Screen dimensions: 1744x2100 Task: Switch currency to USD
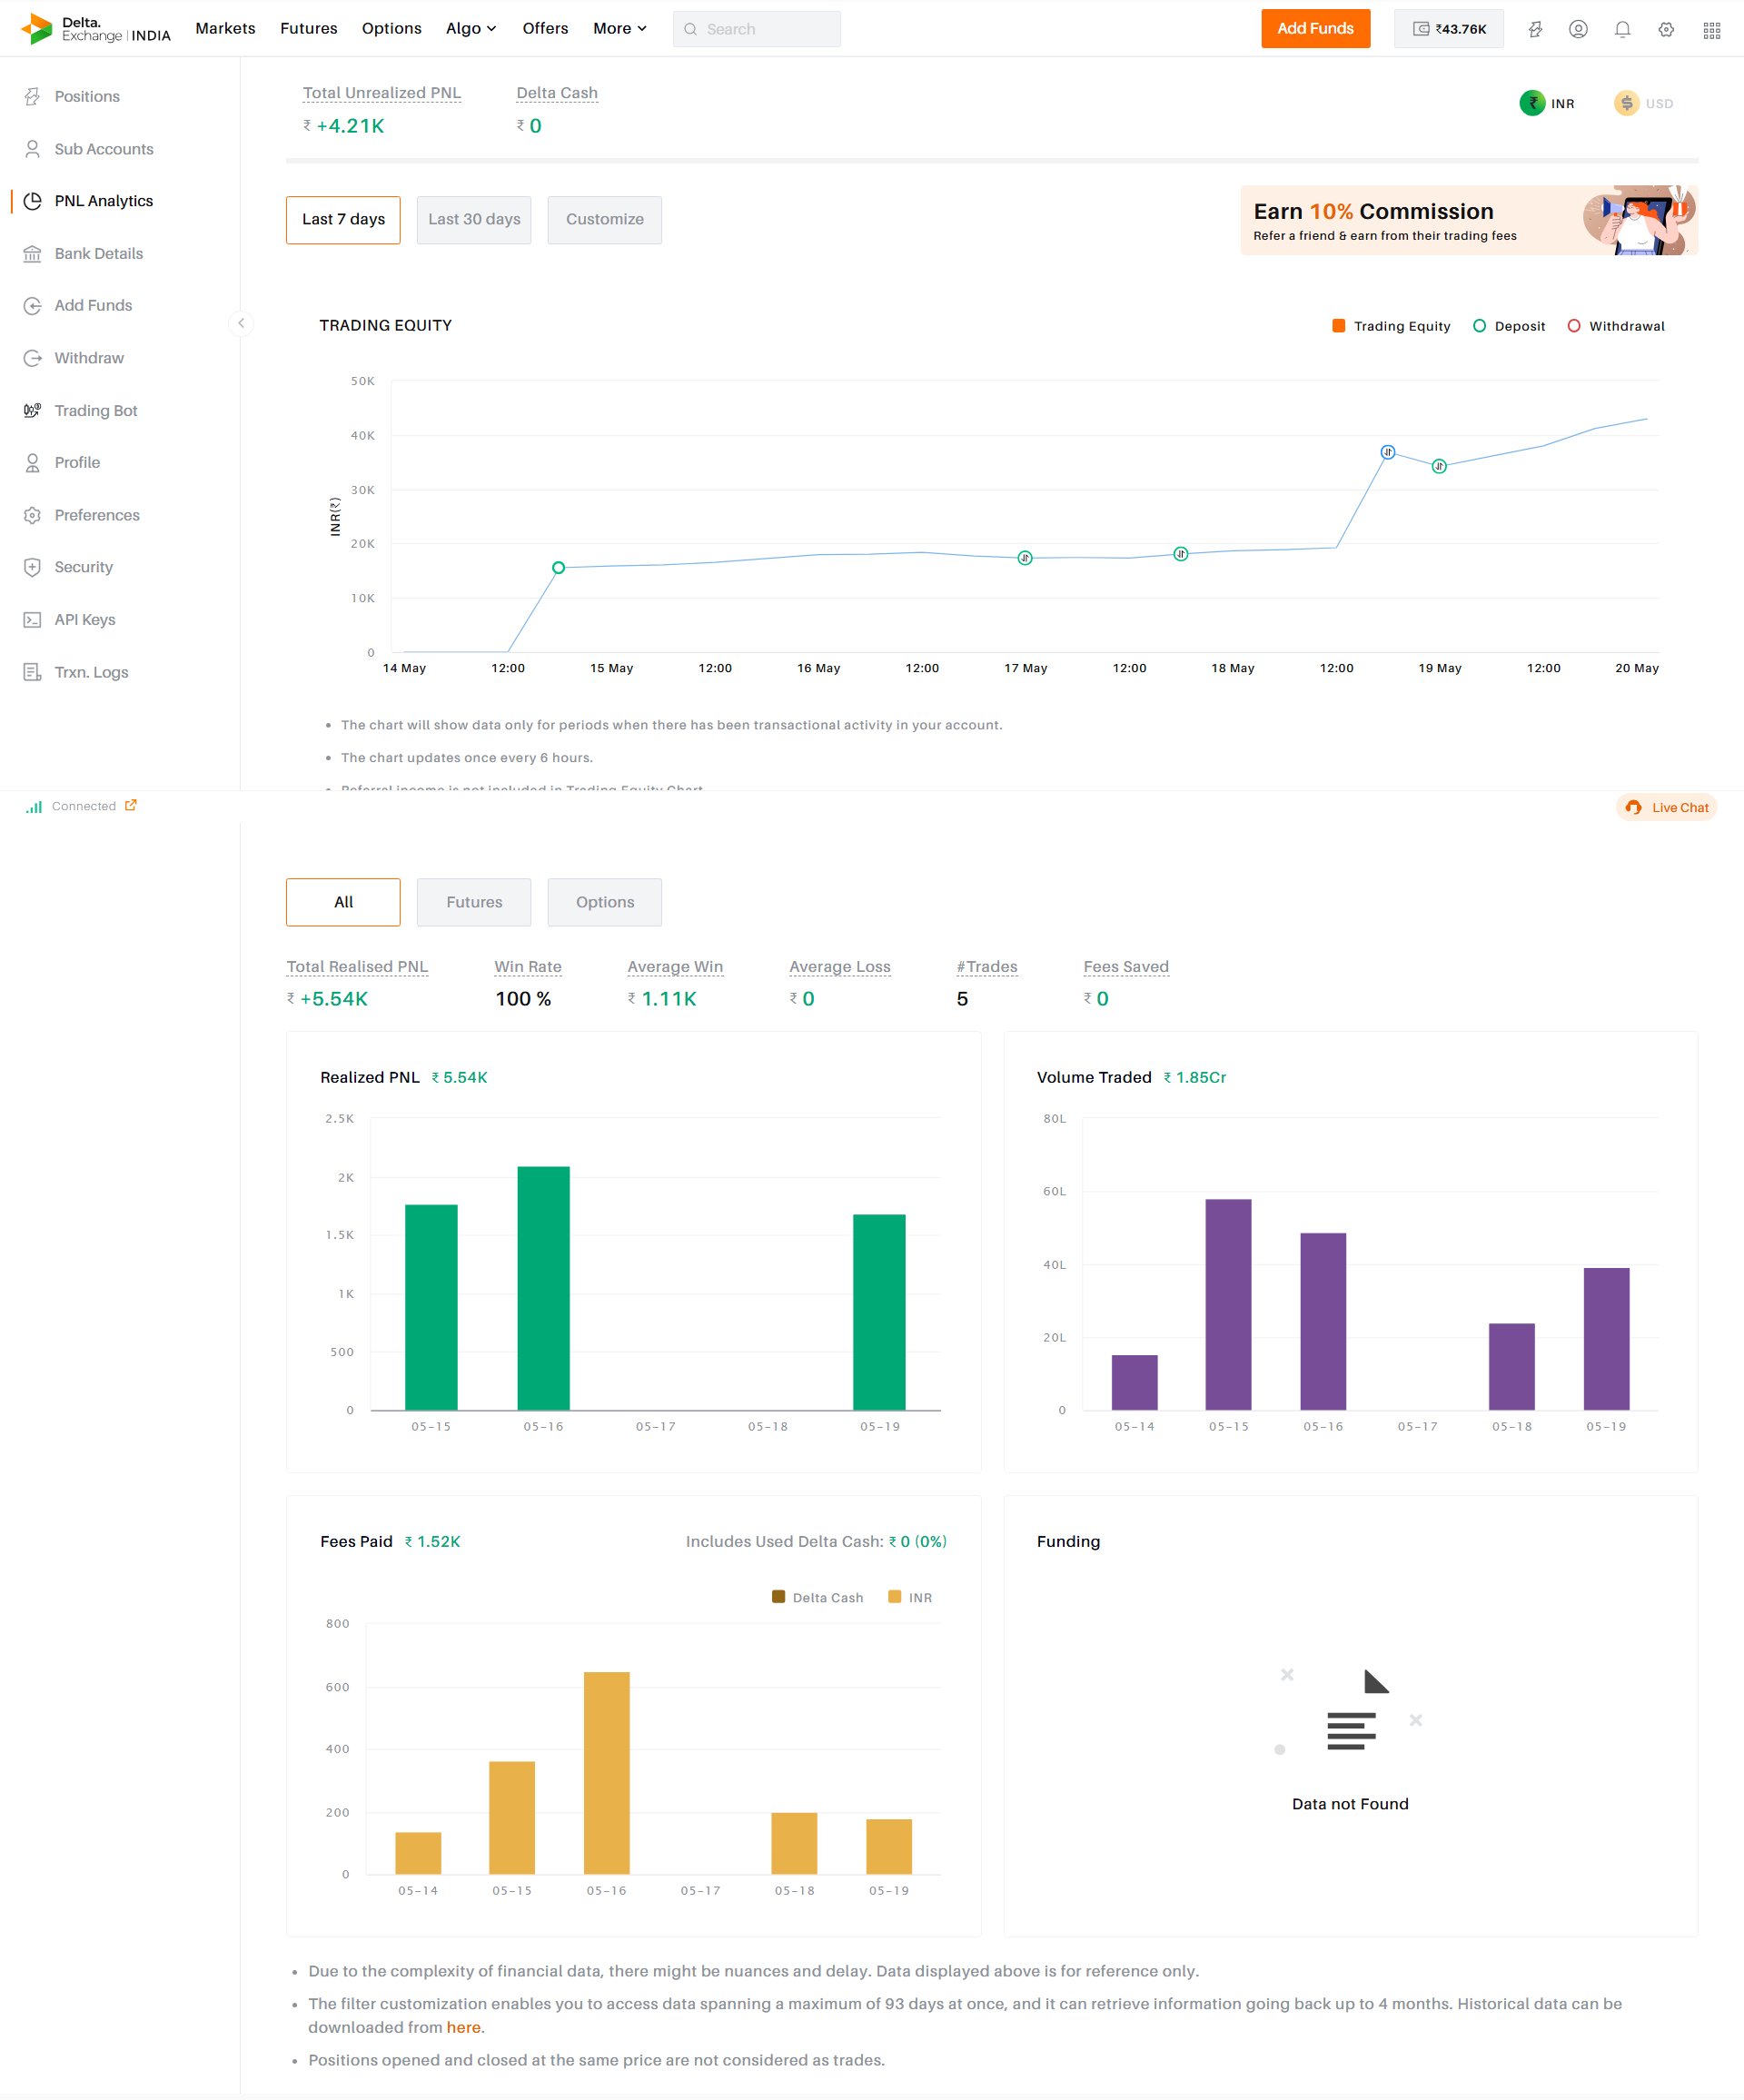point(1643,103)
